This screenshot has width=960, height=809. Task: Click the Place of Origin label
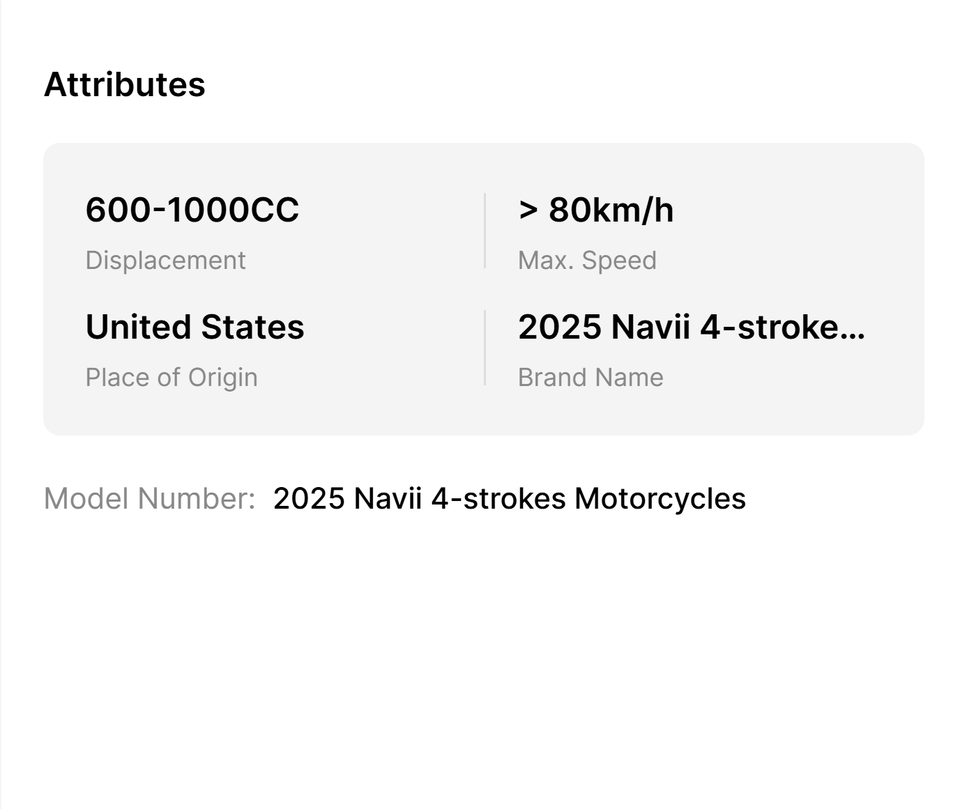coord(171,378)
